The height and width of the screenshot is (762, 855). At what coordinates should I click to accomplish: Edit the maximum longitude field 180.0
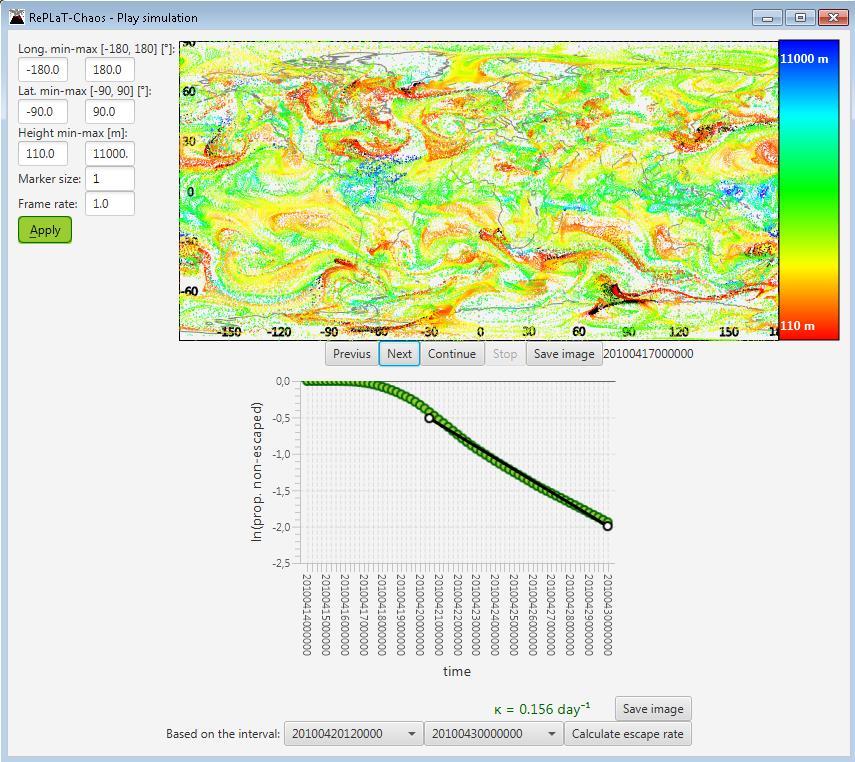(x=110, y=70)
